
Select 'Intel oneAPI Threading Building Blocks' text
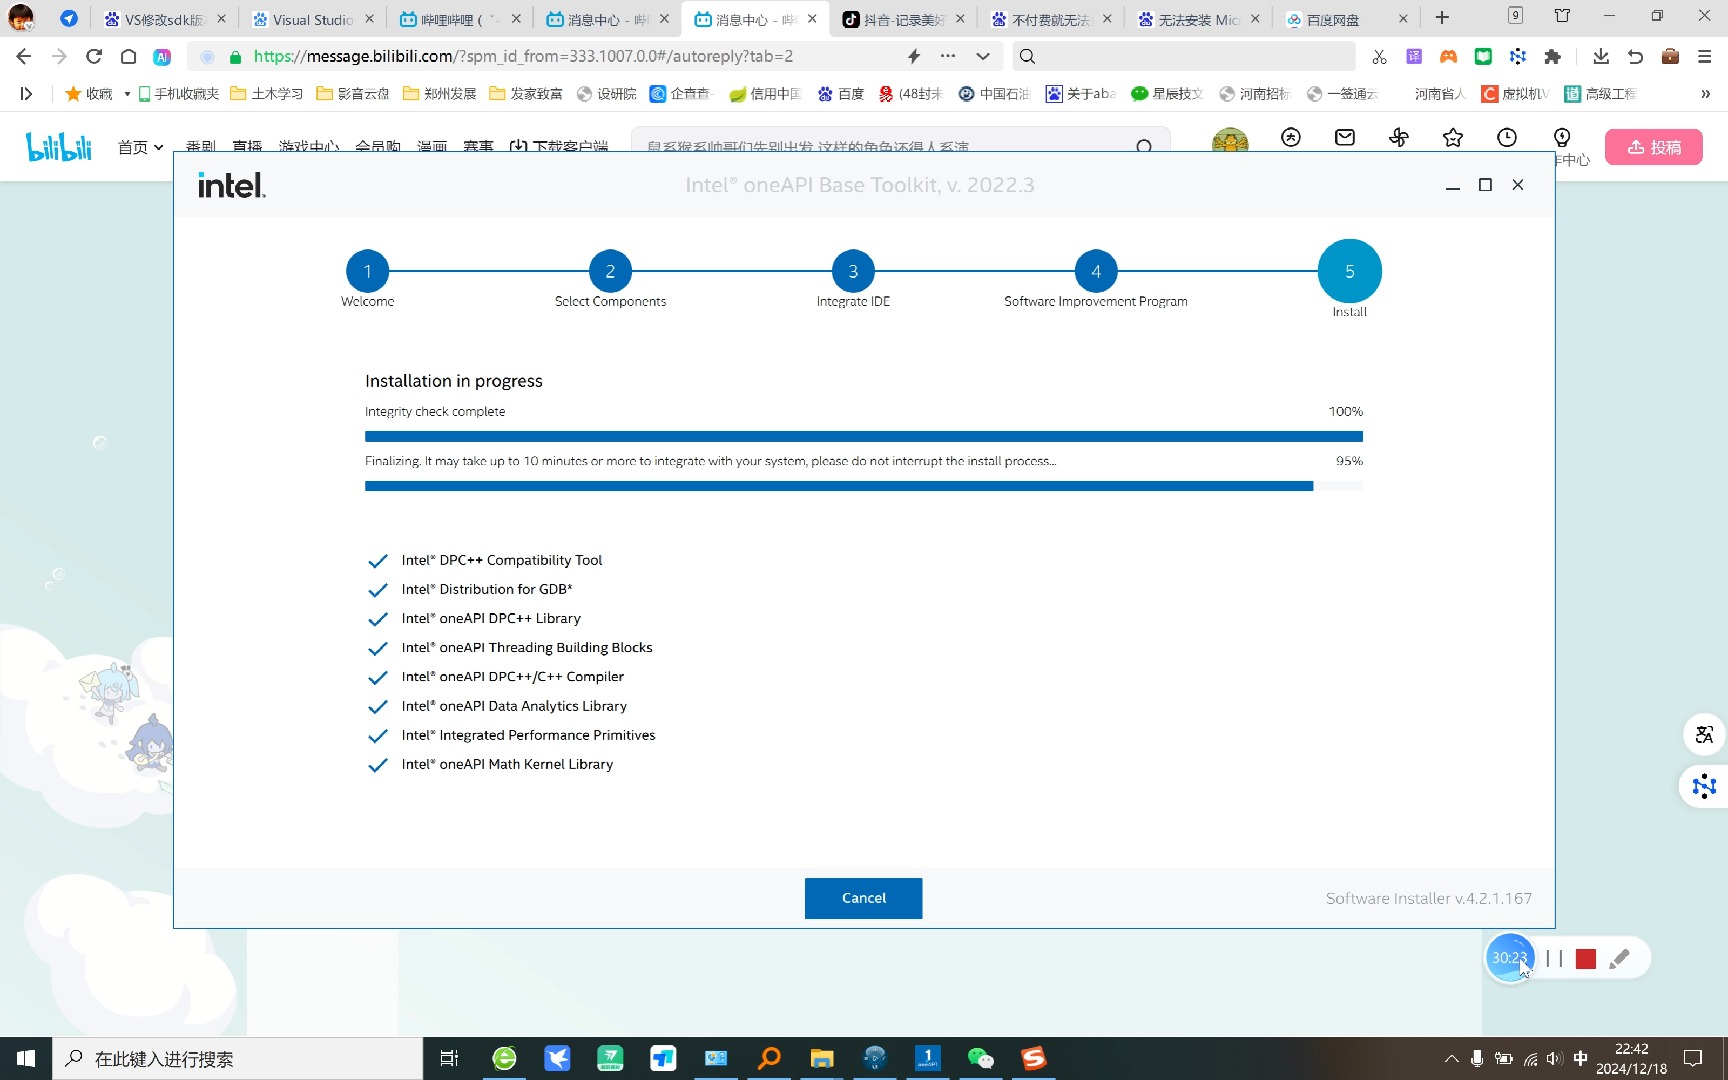(527, 647)
